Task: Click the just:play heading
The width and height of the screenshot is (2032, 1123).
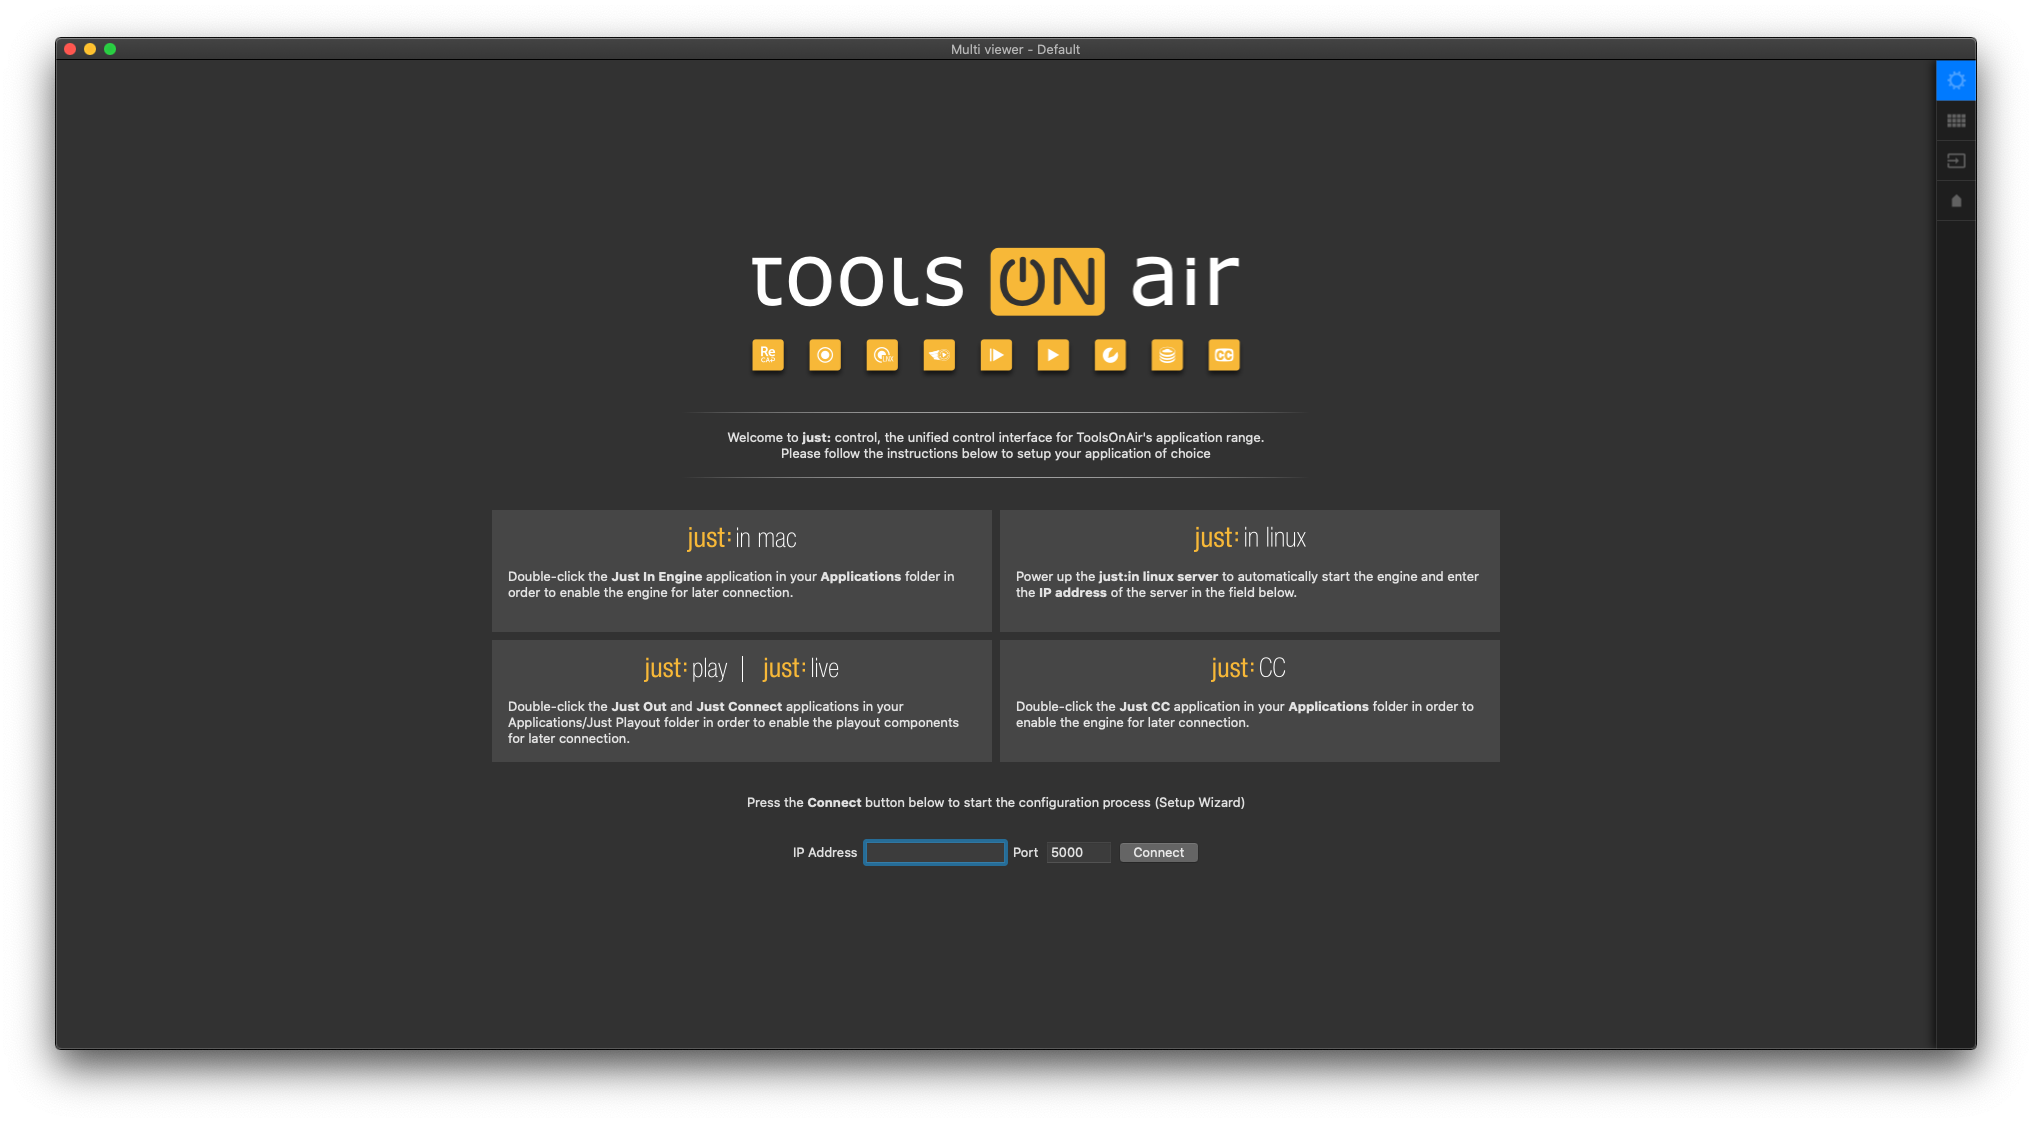Action: pyautogui.click(x=686, y=668)
